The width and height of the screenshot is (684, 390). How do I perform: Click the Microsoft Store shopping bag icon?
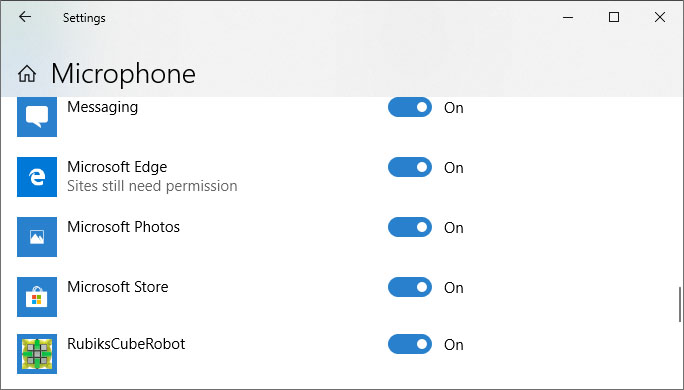37,297
